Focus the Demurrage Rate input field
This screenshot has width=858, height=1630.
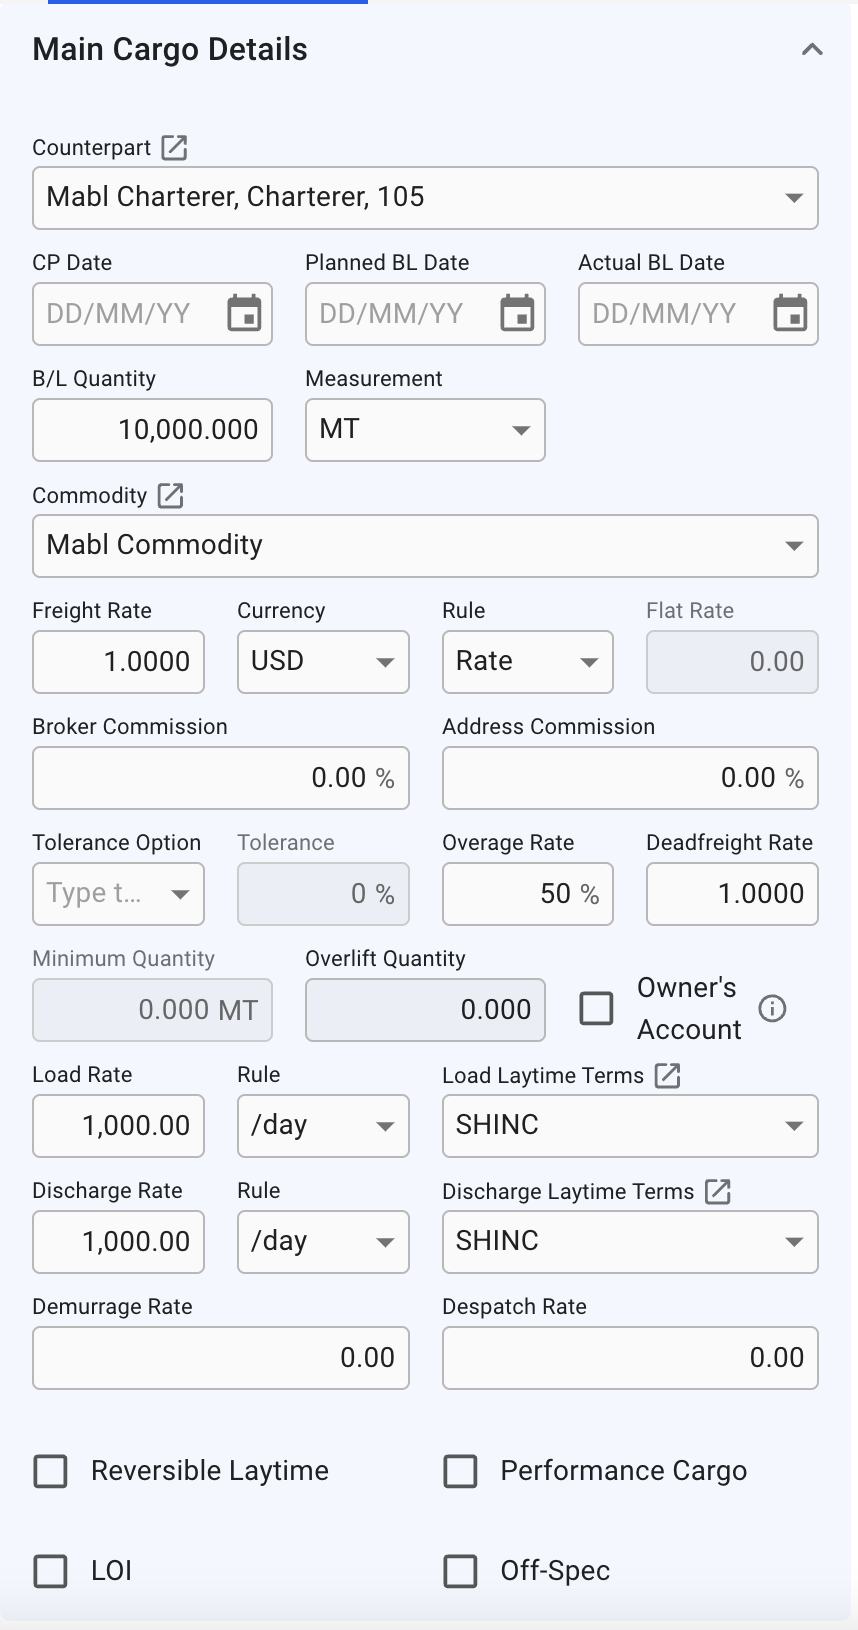220,1358
